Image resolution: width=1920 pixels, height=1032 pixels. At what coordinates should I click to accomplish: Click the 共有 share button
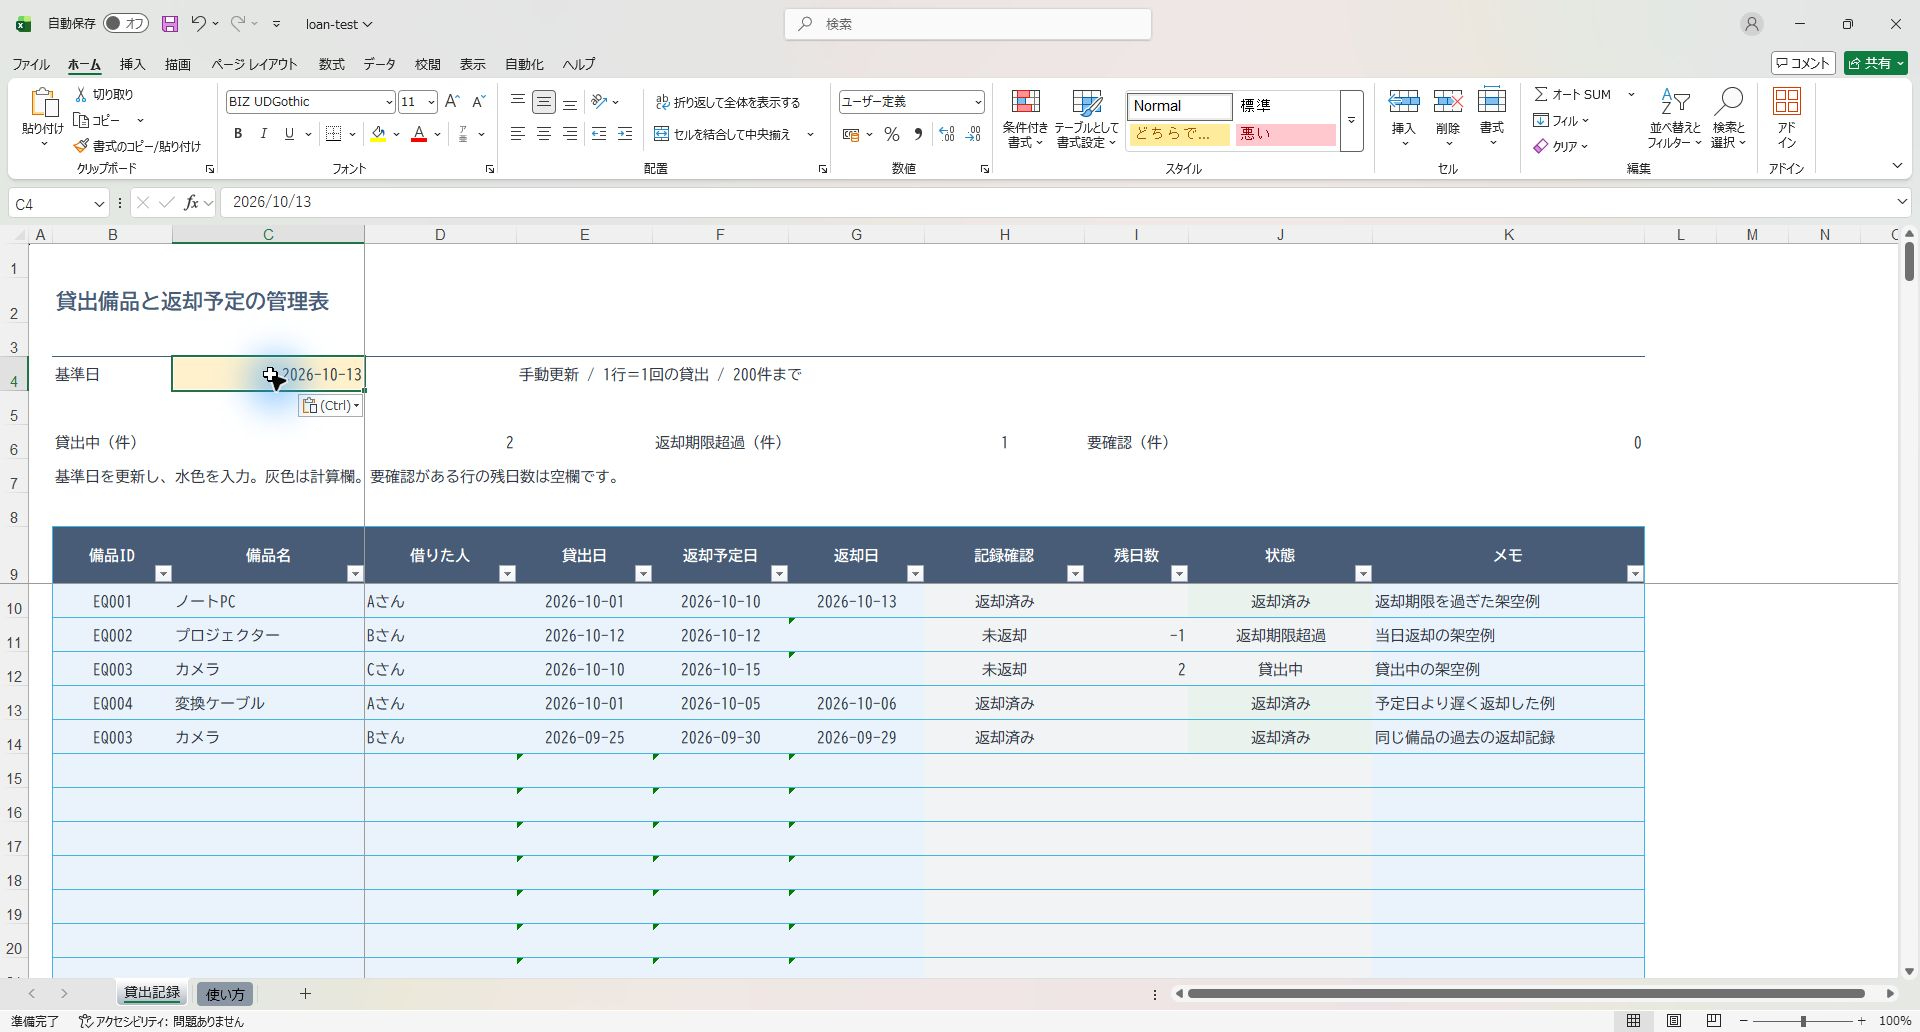[1876, 63]
